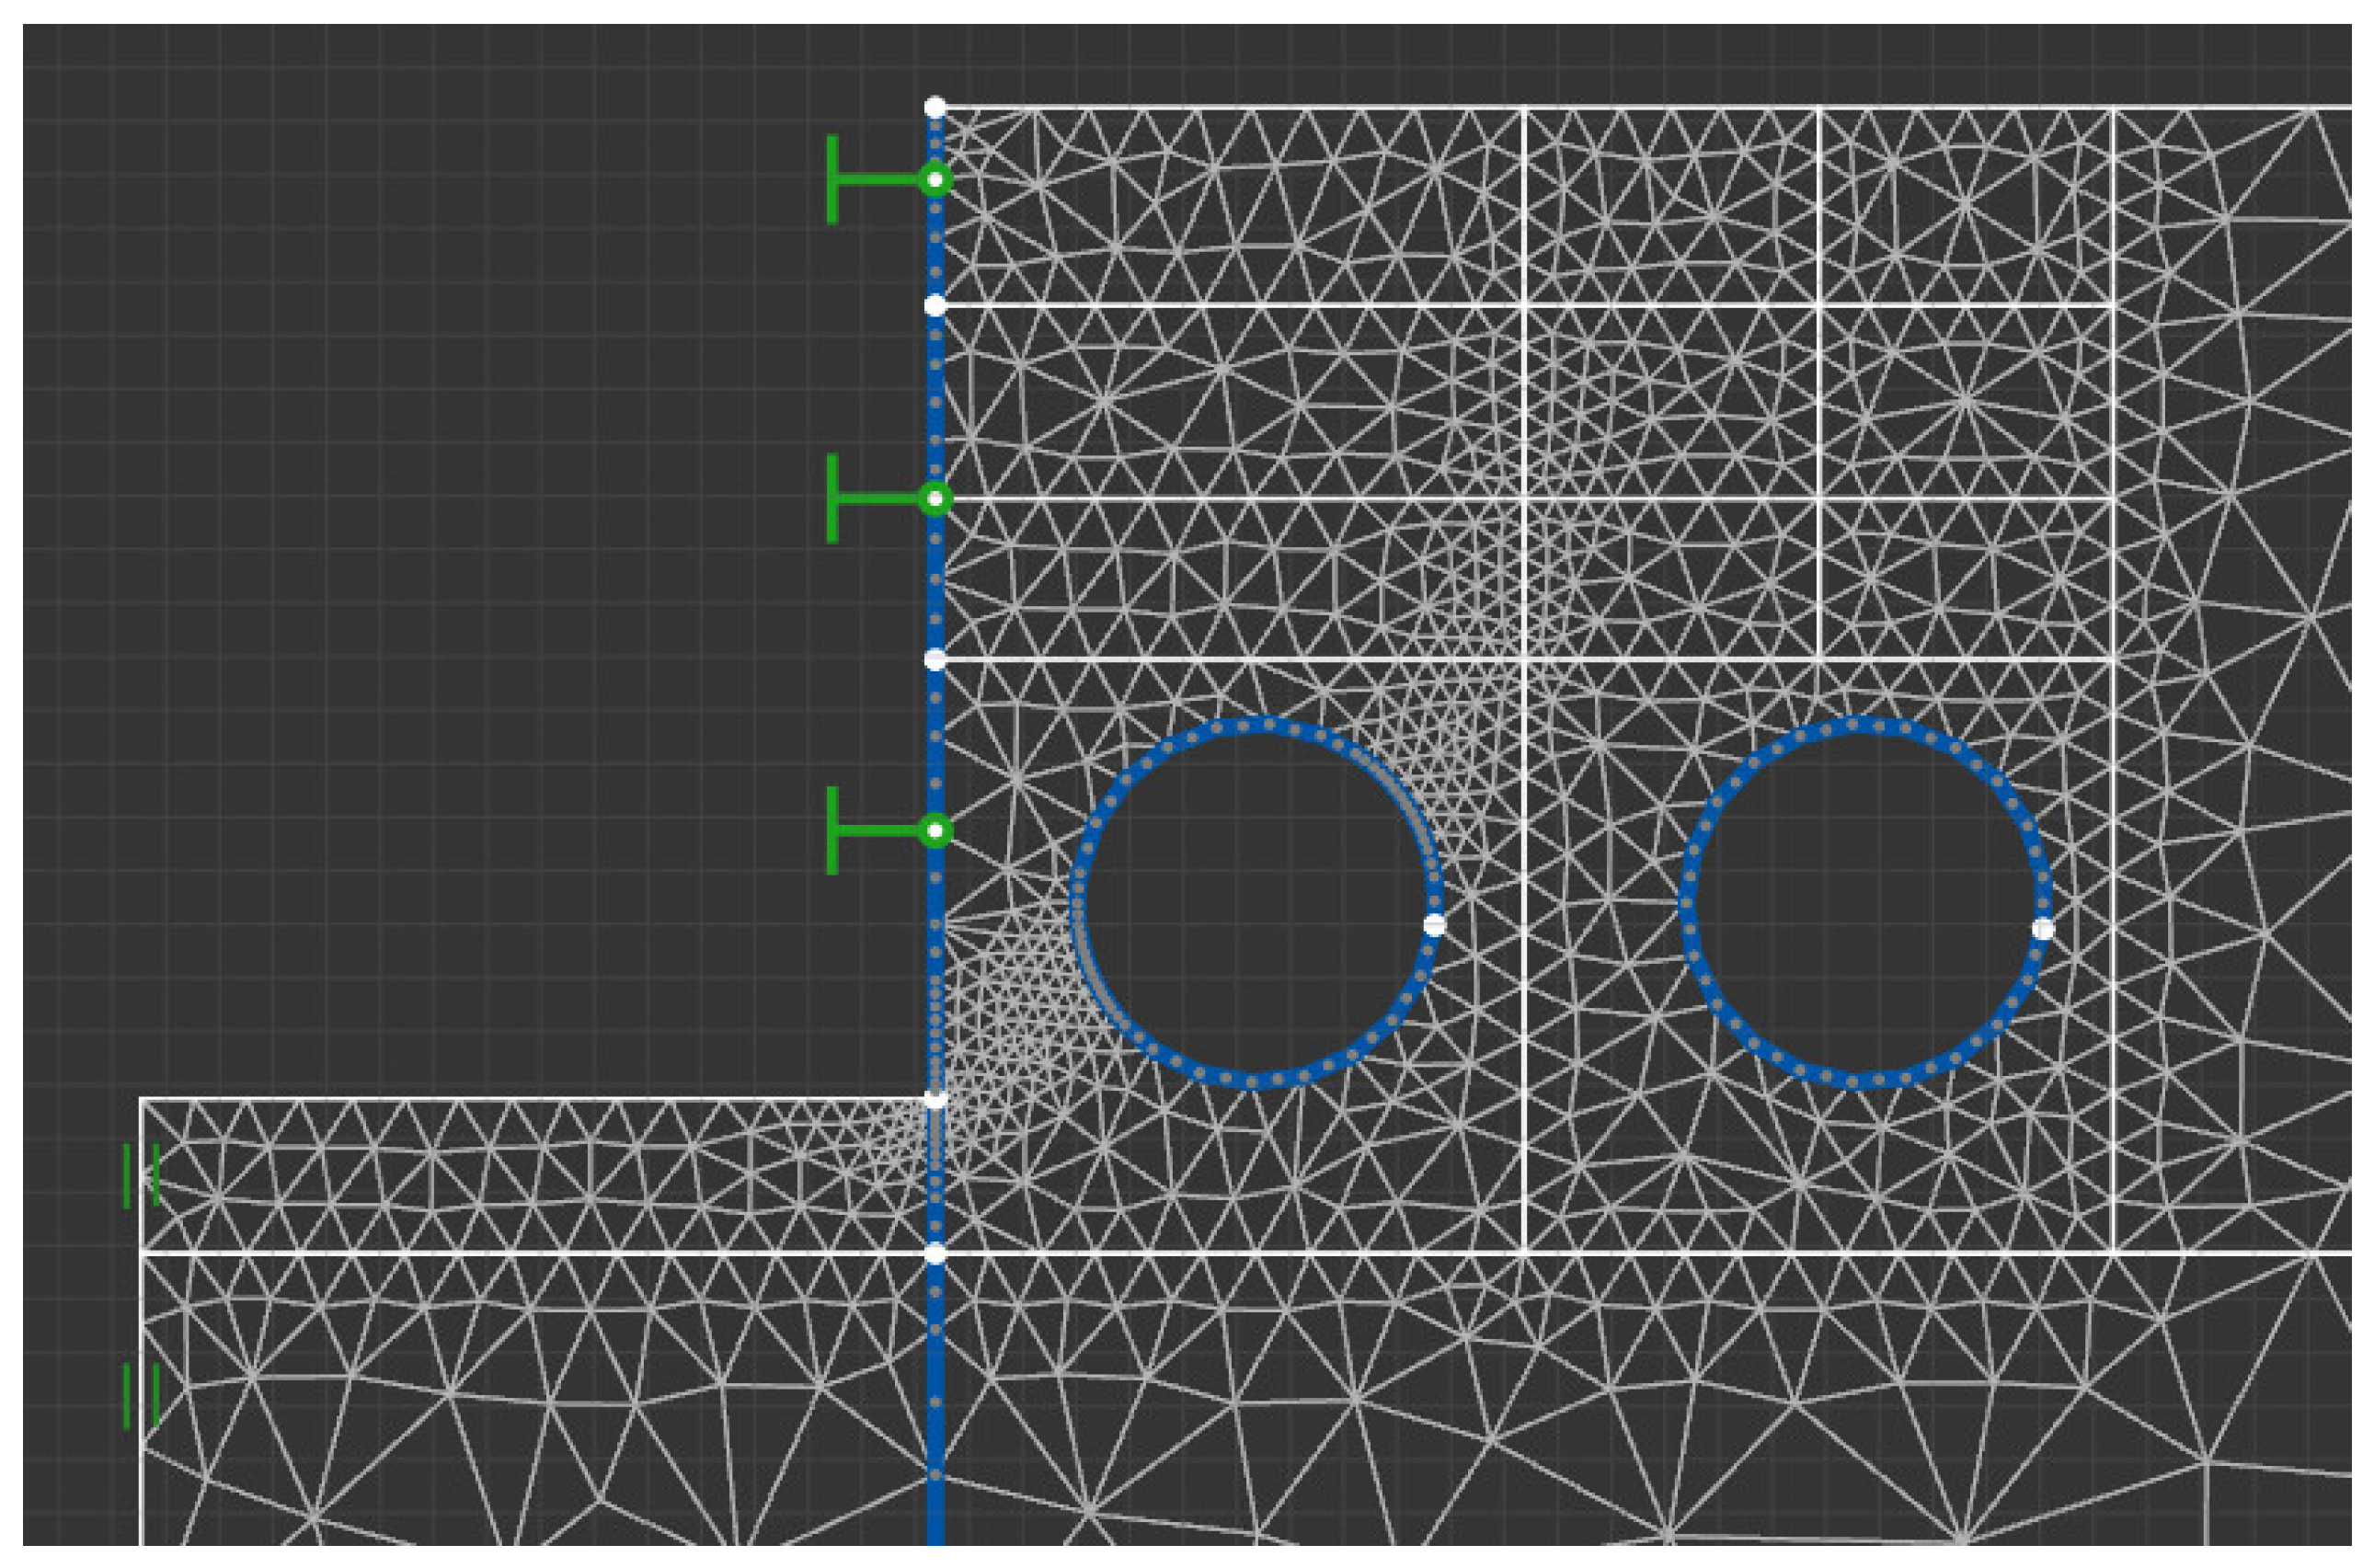This screenshot has height=1568, width=2374.
Task: Click top-left corner of excavation floor mesh
Action: pyautogui.click(x=141, y=1100)
